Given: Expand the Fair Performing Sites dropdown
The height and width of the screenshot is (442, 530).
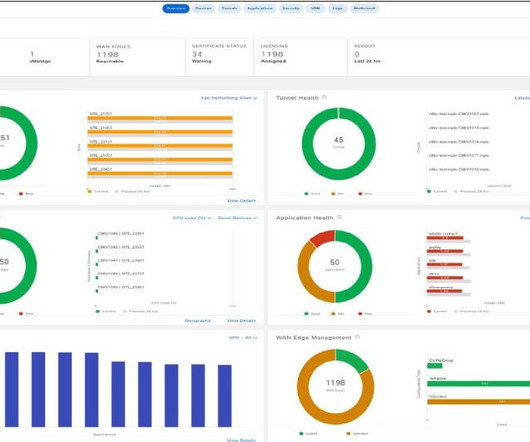Looking at the screenshot, I should click(229, 98).
